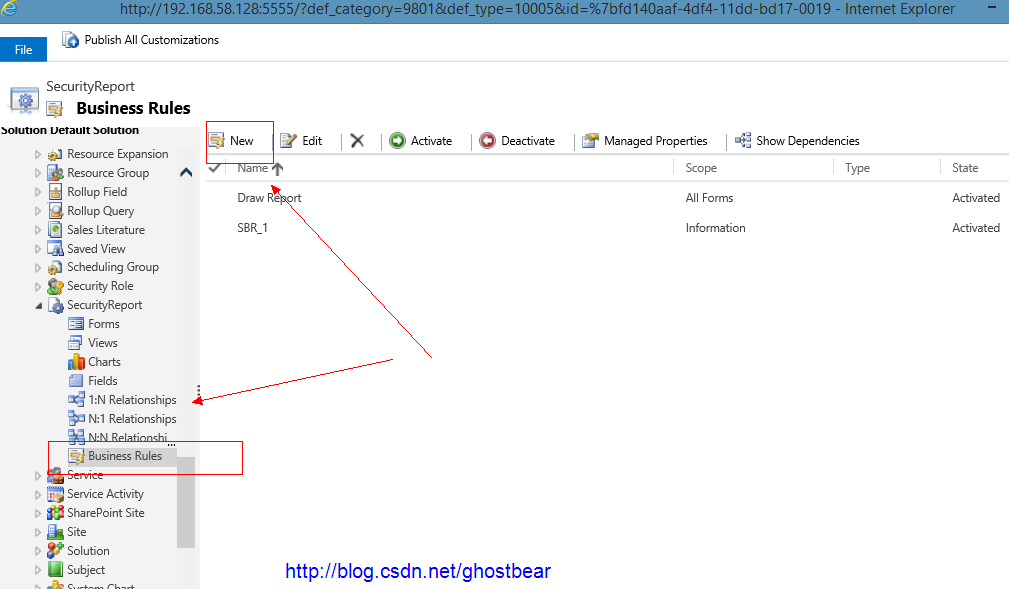Sort grid by the Name column header
Image resolution: width=1009 pixels, height=589 pixels.
click(x=252, y=168)
